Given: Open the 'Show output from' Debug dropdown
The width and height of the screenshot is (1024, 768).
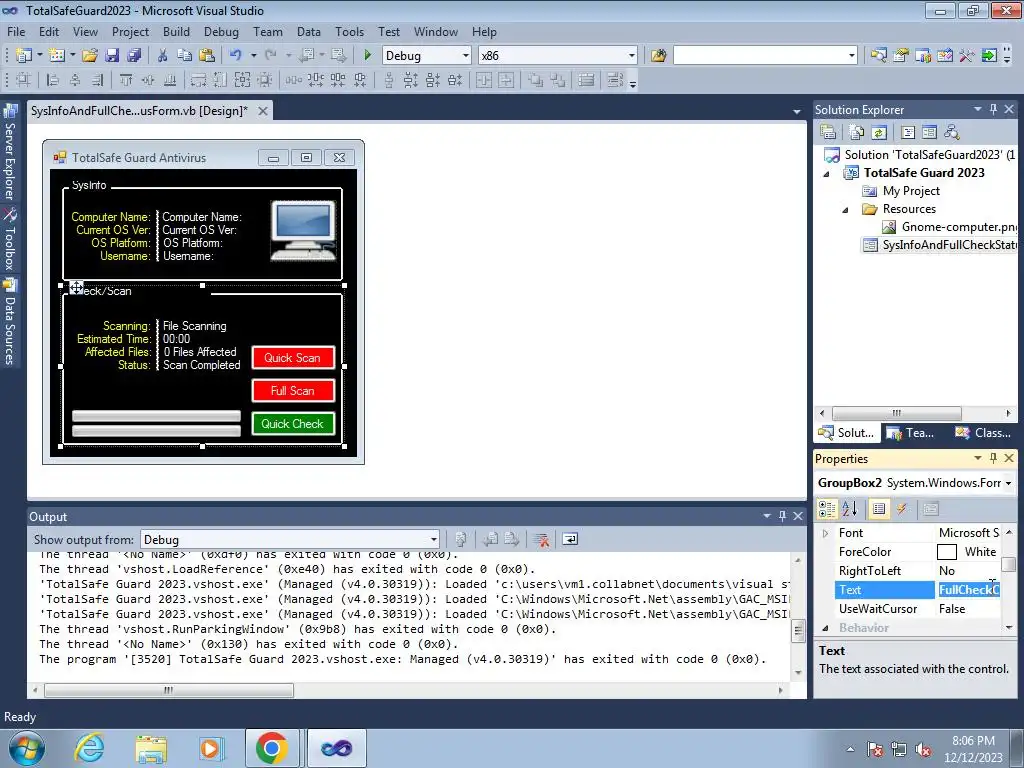Looking at the screenshot, I should point(433,539).
